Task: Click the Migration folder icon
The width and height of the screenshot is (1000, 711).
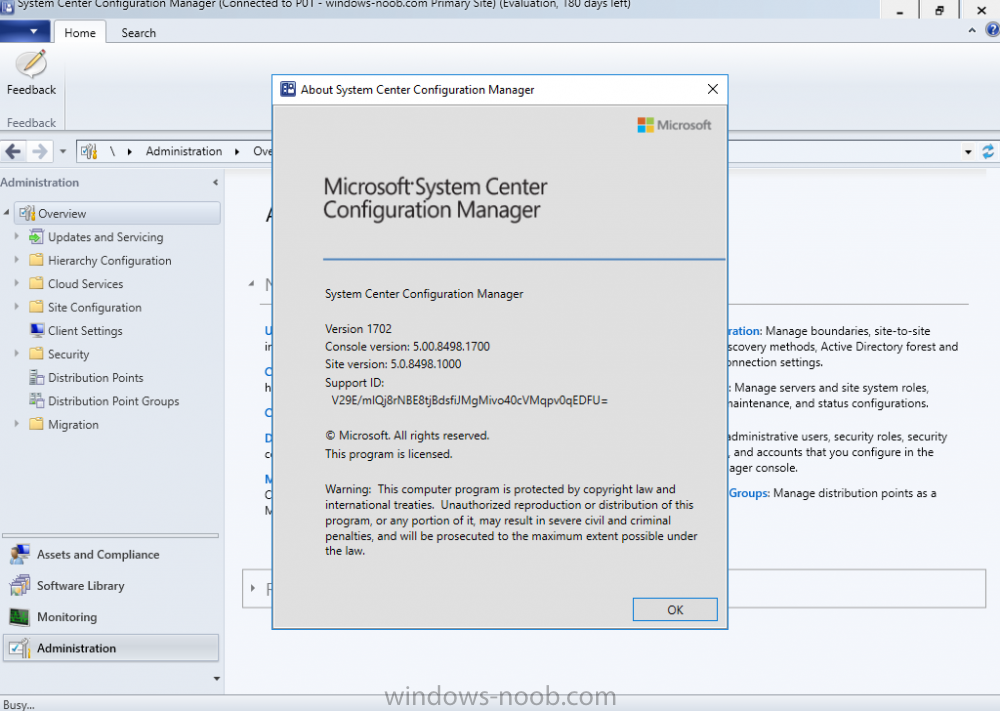Action: click(x=36, y=424)
